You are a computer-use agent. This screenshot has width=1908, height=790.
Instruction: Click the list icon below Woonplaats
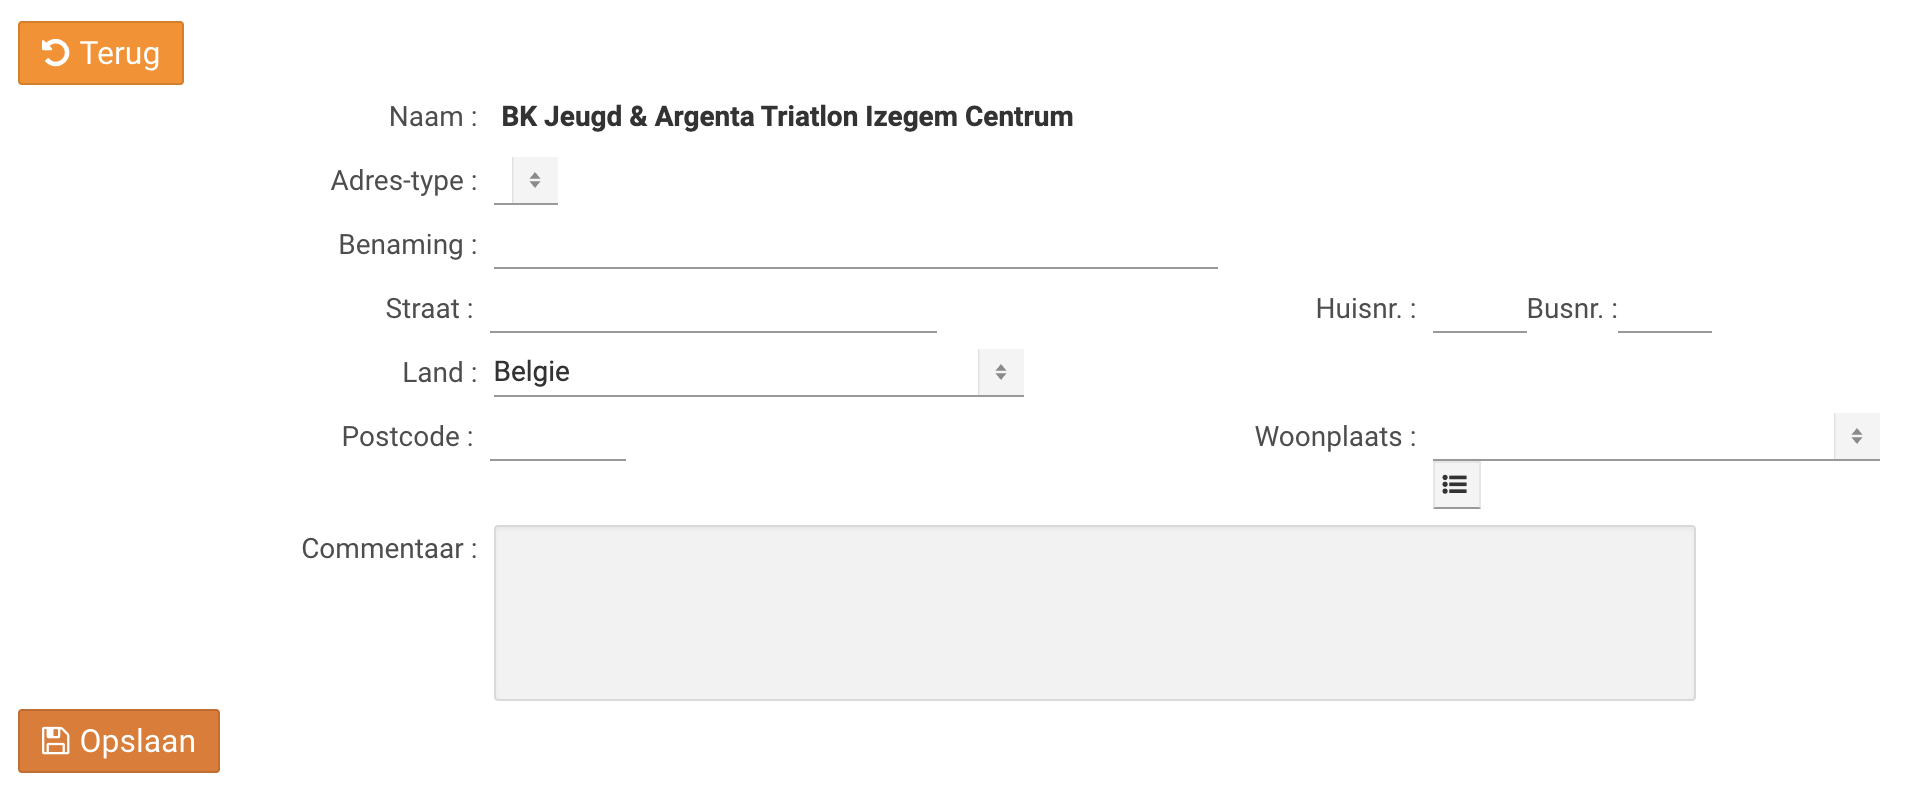1456,485
